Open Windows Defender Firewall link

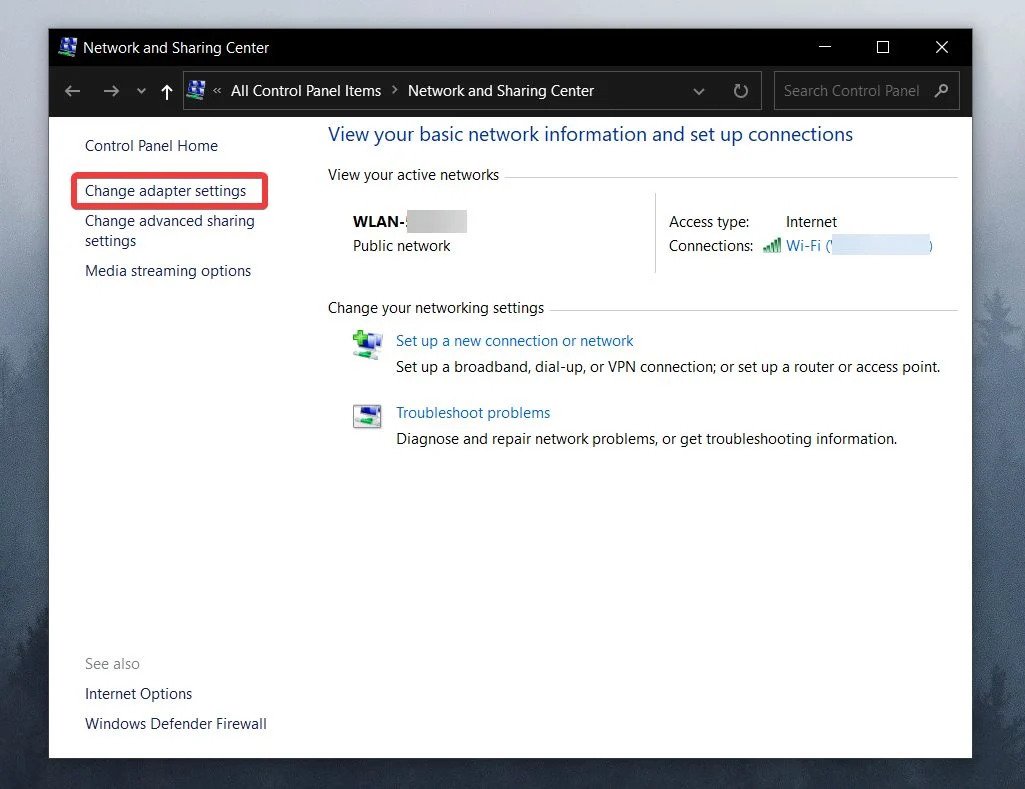[176, 724]
